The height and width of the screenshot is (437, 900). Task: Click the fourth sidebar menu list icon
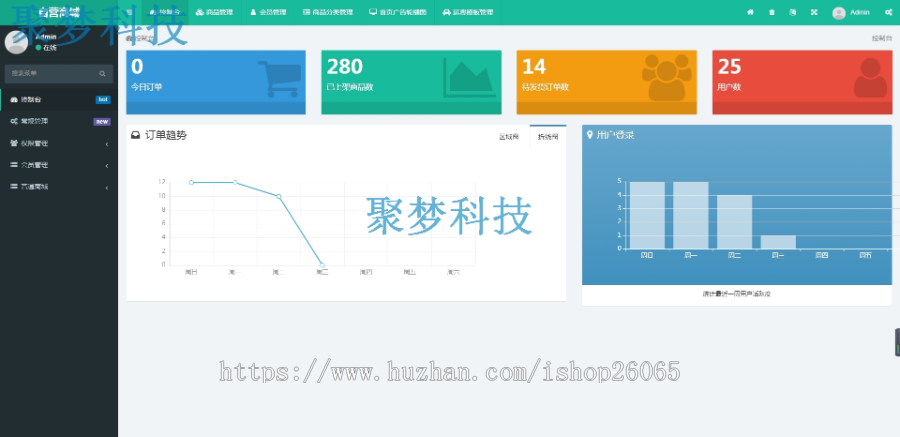coord(14,165)
